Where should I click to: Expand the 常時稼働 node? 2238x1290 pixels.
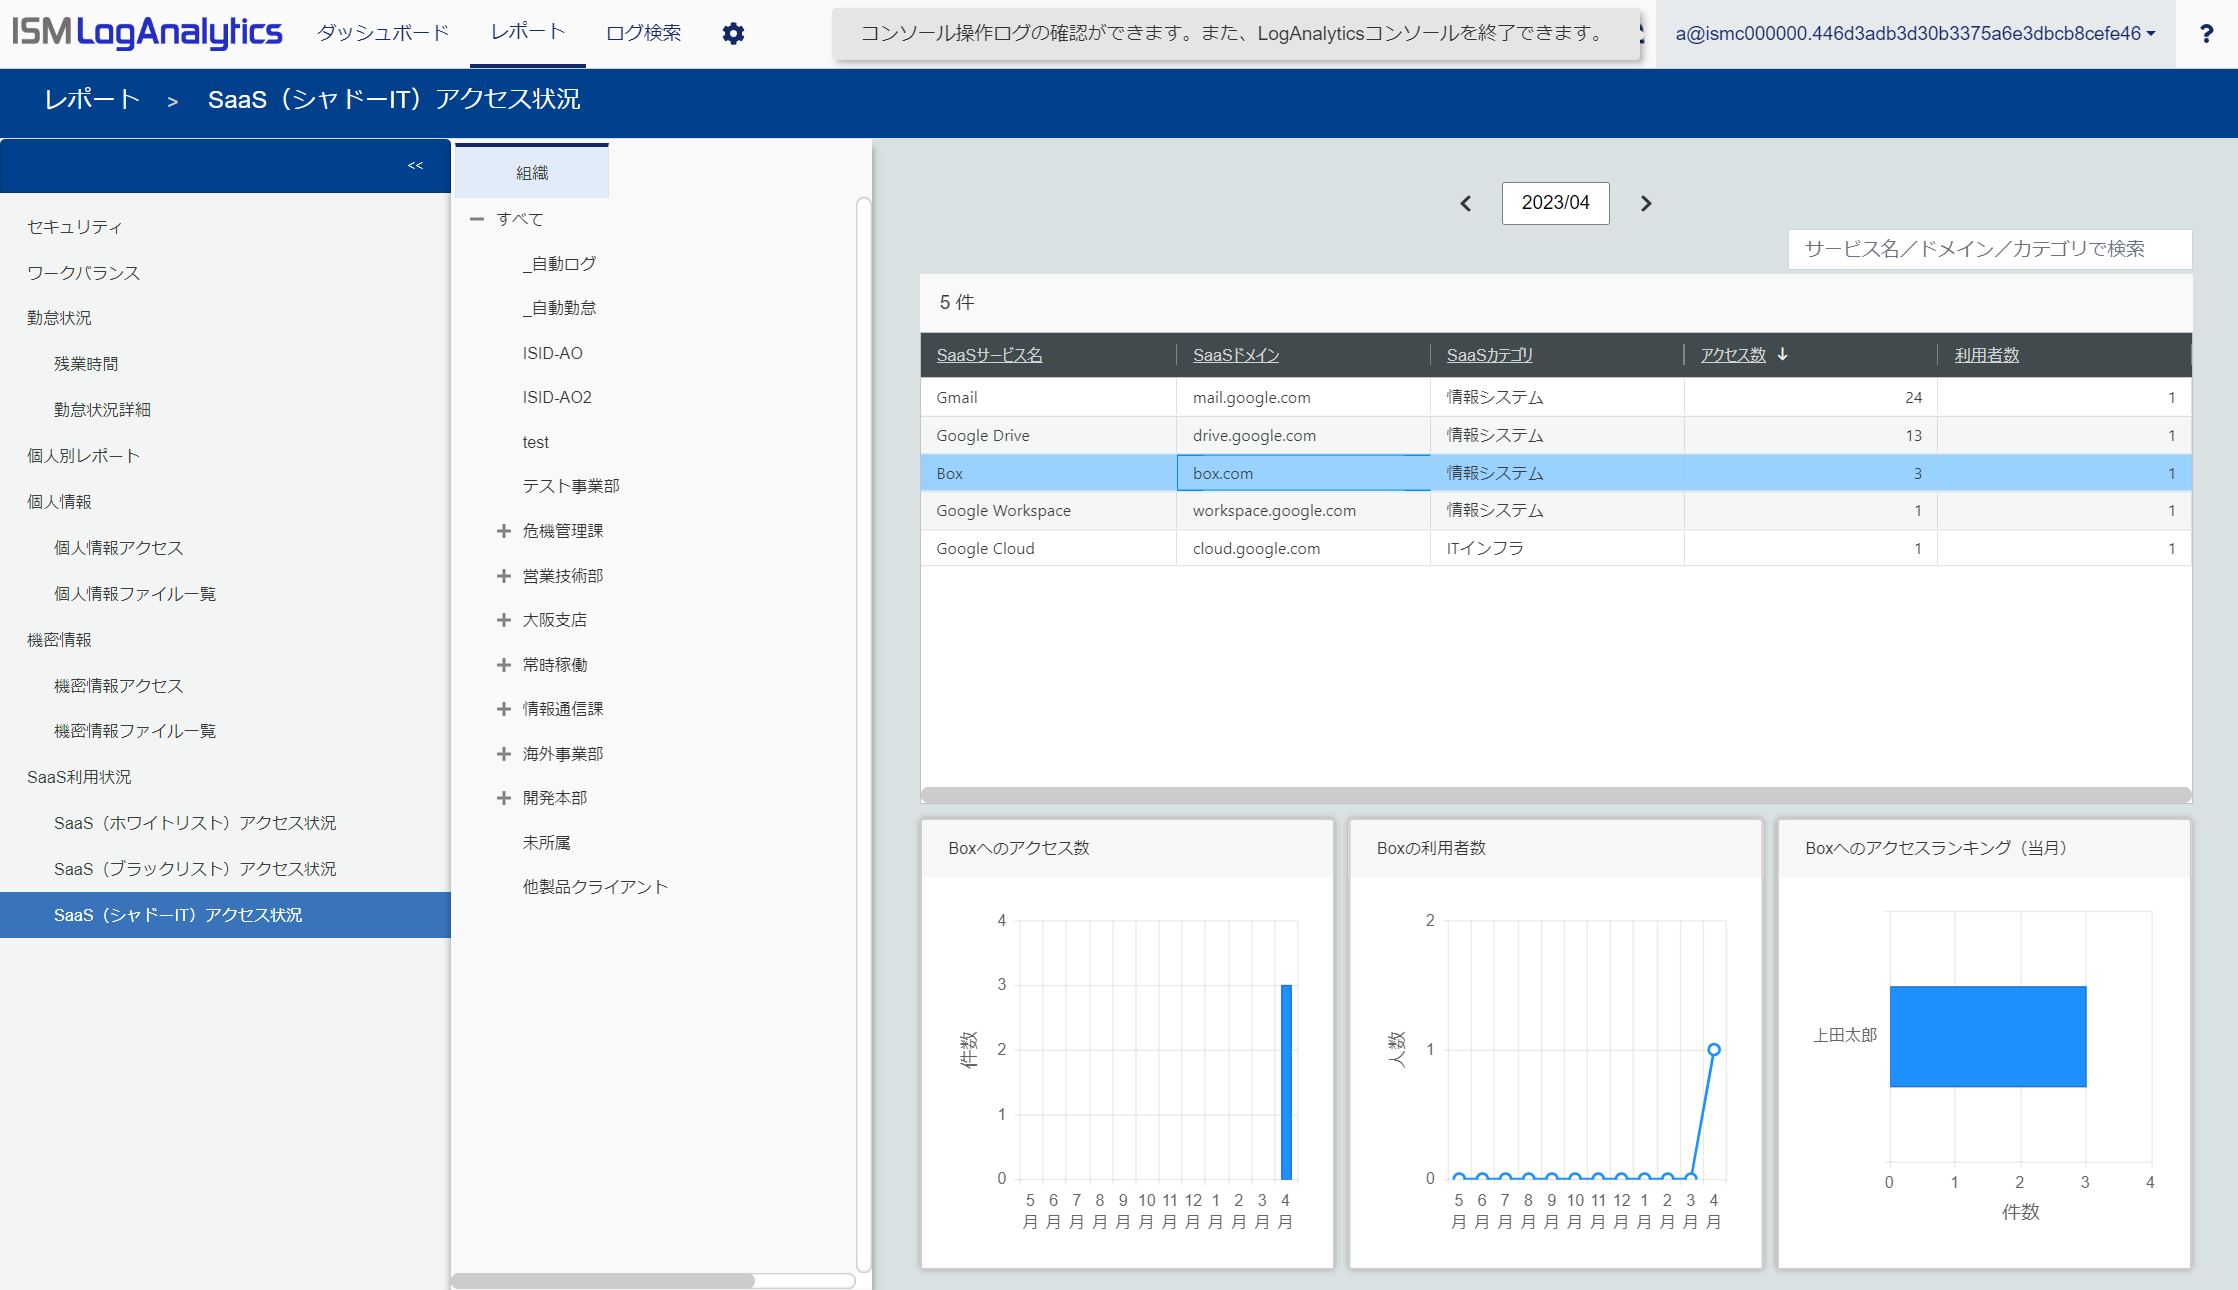click(504, 665)
